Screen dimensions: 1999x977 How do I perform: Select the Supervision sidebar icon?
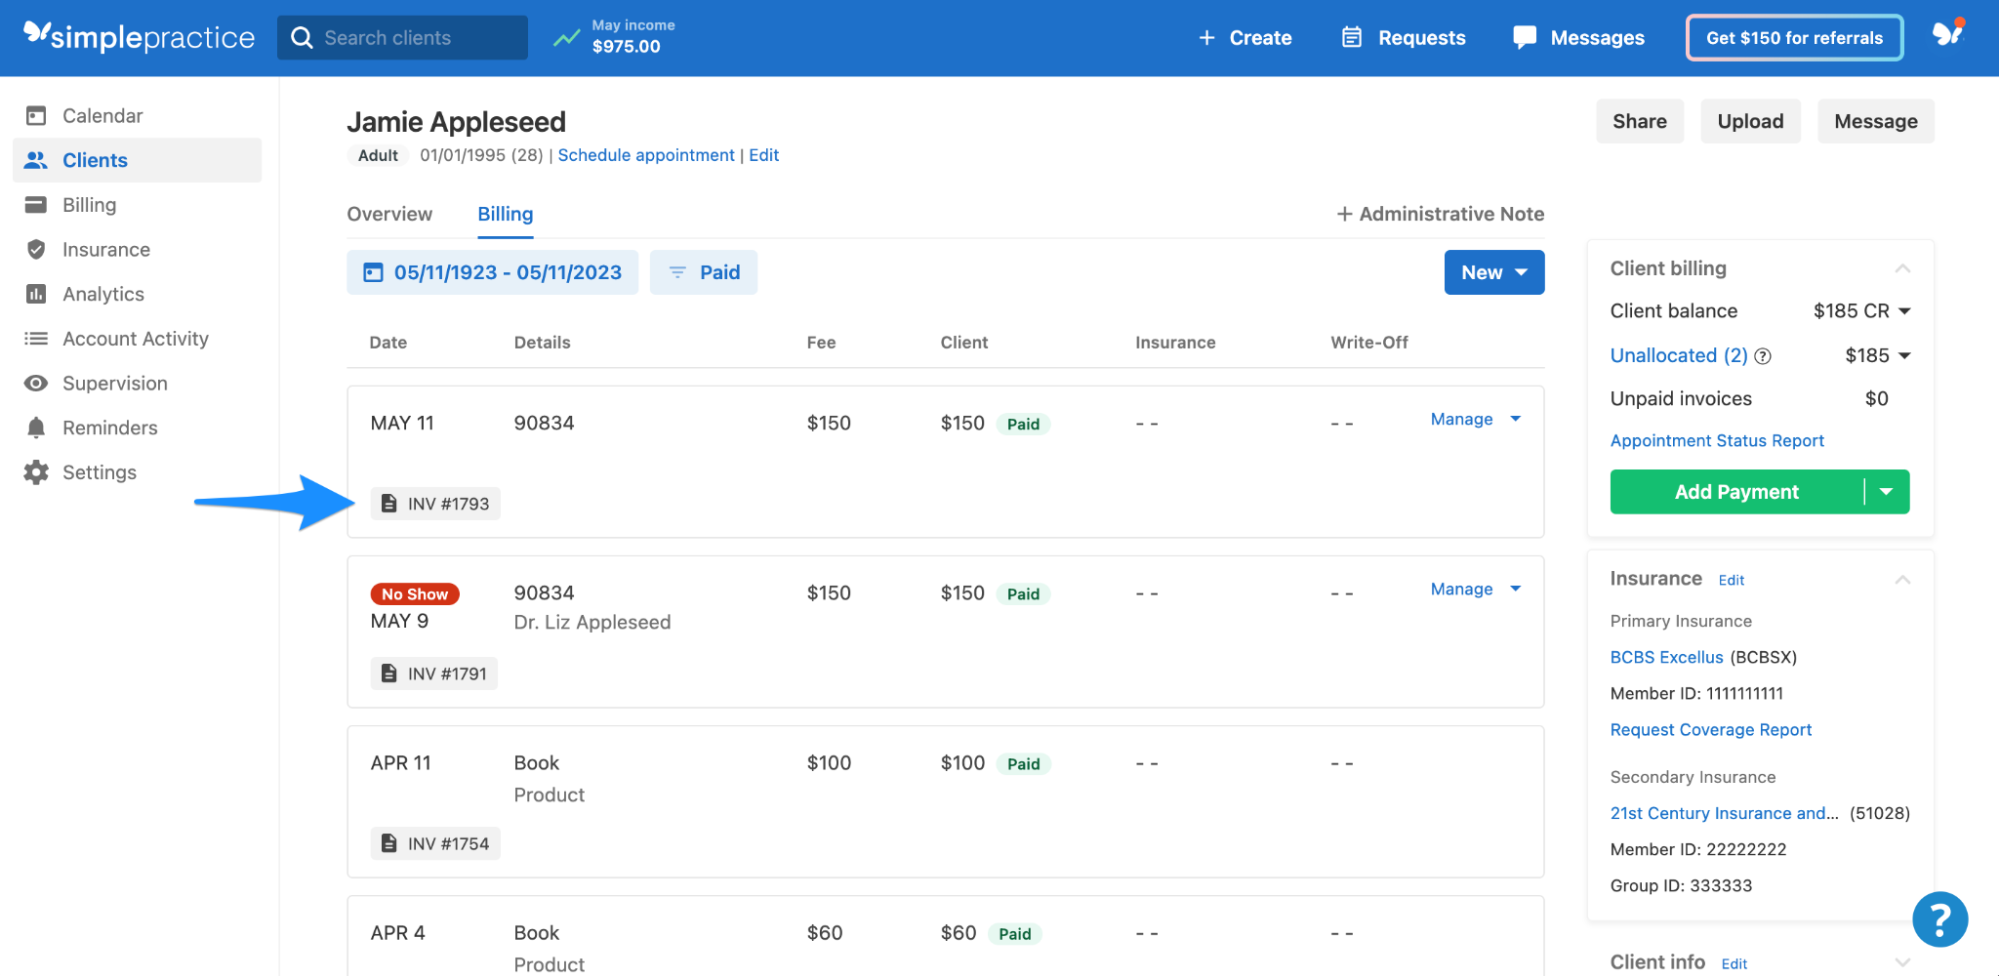[36, 383]
